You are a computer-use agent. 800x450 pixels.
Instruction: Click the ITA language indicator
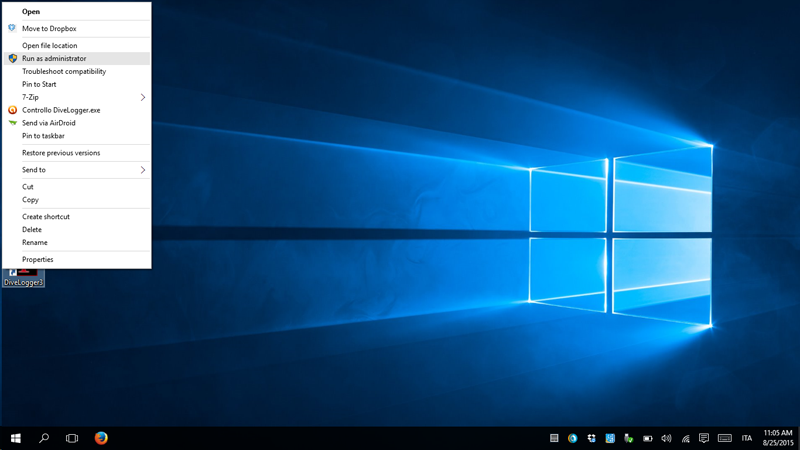(x=747, y=438)
